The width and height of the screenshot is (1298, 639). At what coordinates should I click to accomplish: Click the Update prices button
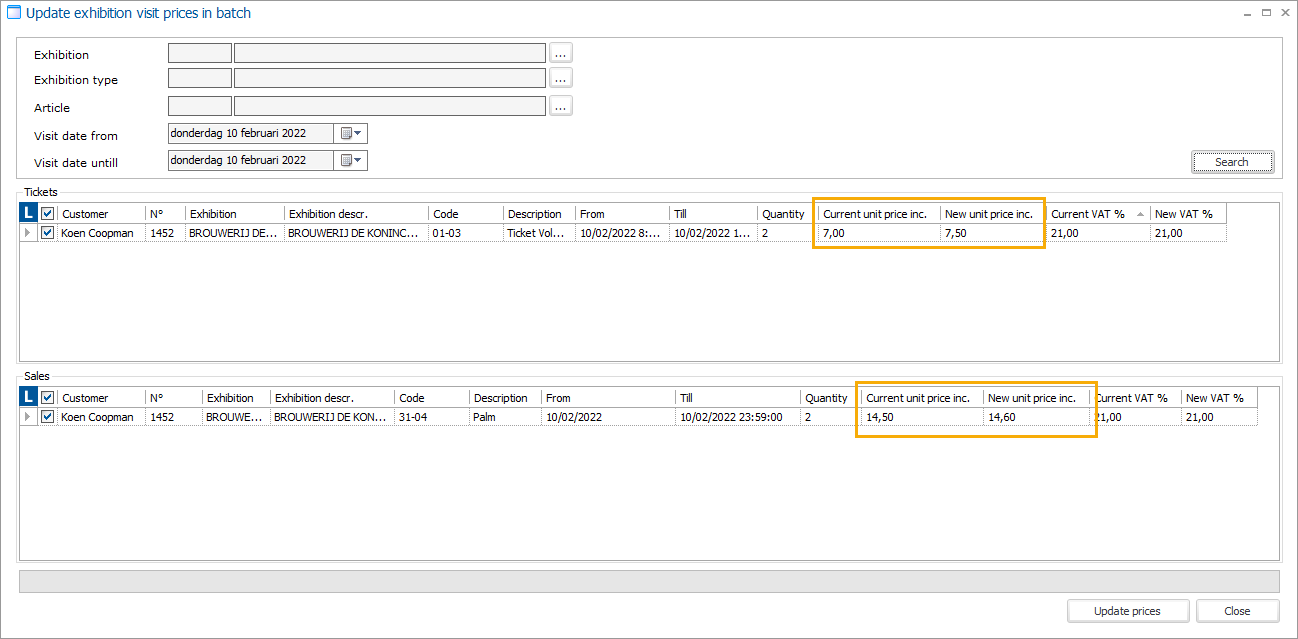point(1127,611)
